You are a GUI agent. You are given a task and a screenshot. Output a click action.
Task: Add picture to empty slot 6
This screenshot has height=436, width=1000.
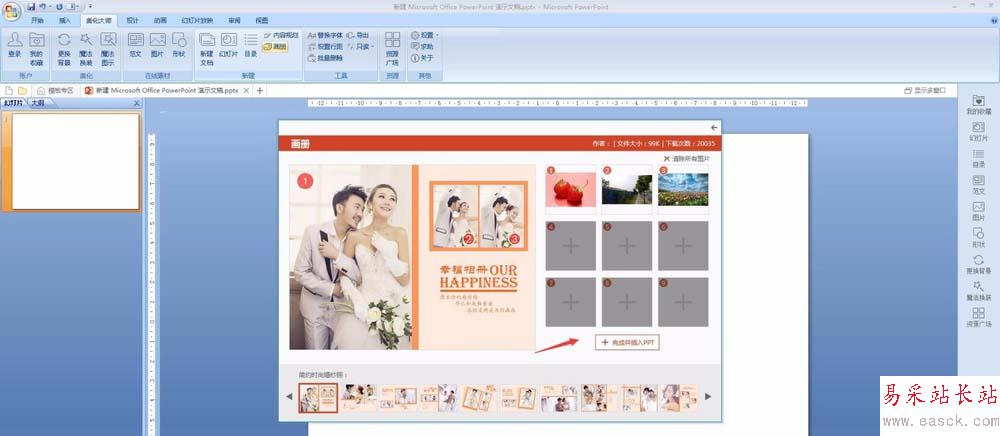pos(683,245)
